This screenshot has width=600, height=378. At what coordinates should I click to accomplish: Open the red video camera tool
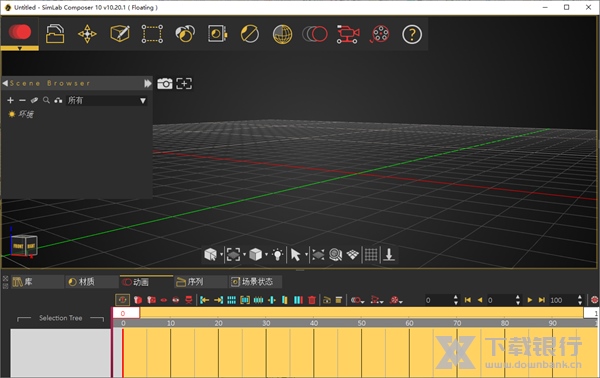tap(347, 34)
